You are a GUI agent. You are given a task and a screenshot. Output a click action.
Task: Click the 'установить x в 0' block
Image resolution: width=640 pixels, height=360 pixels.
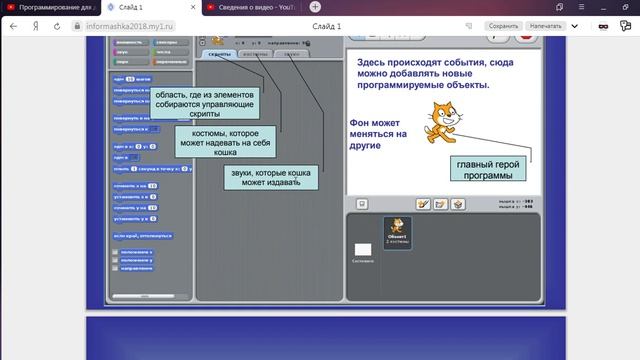135,197
